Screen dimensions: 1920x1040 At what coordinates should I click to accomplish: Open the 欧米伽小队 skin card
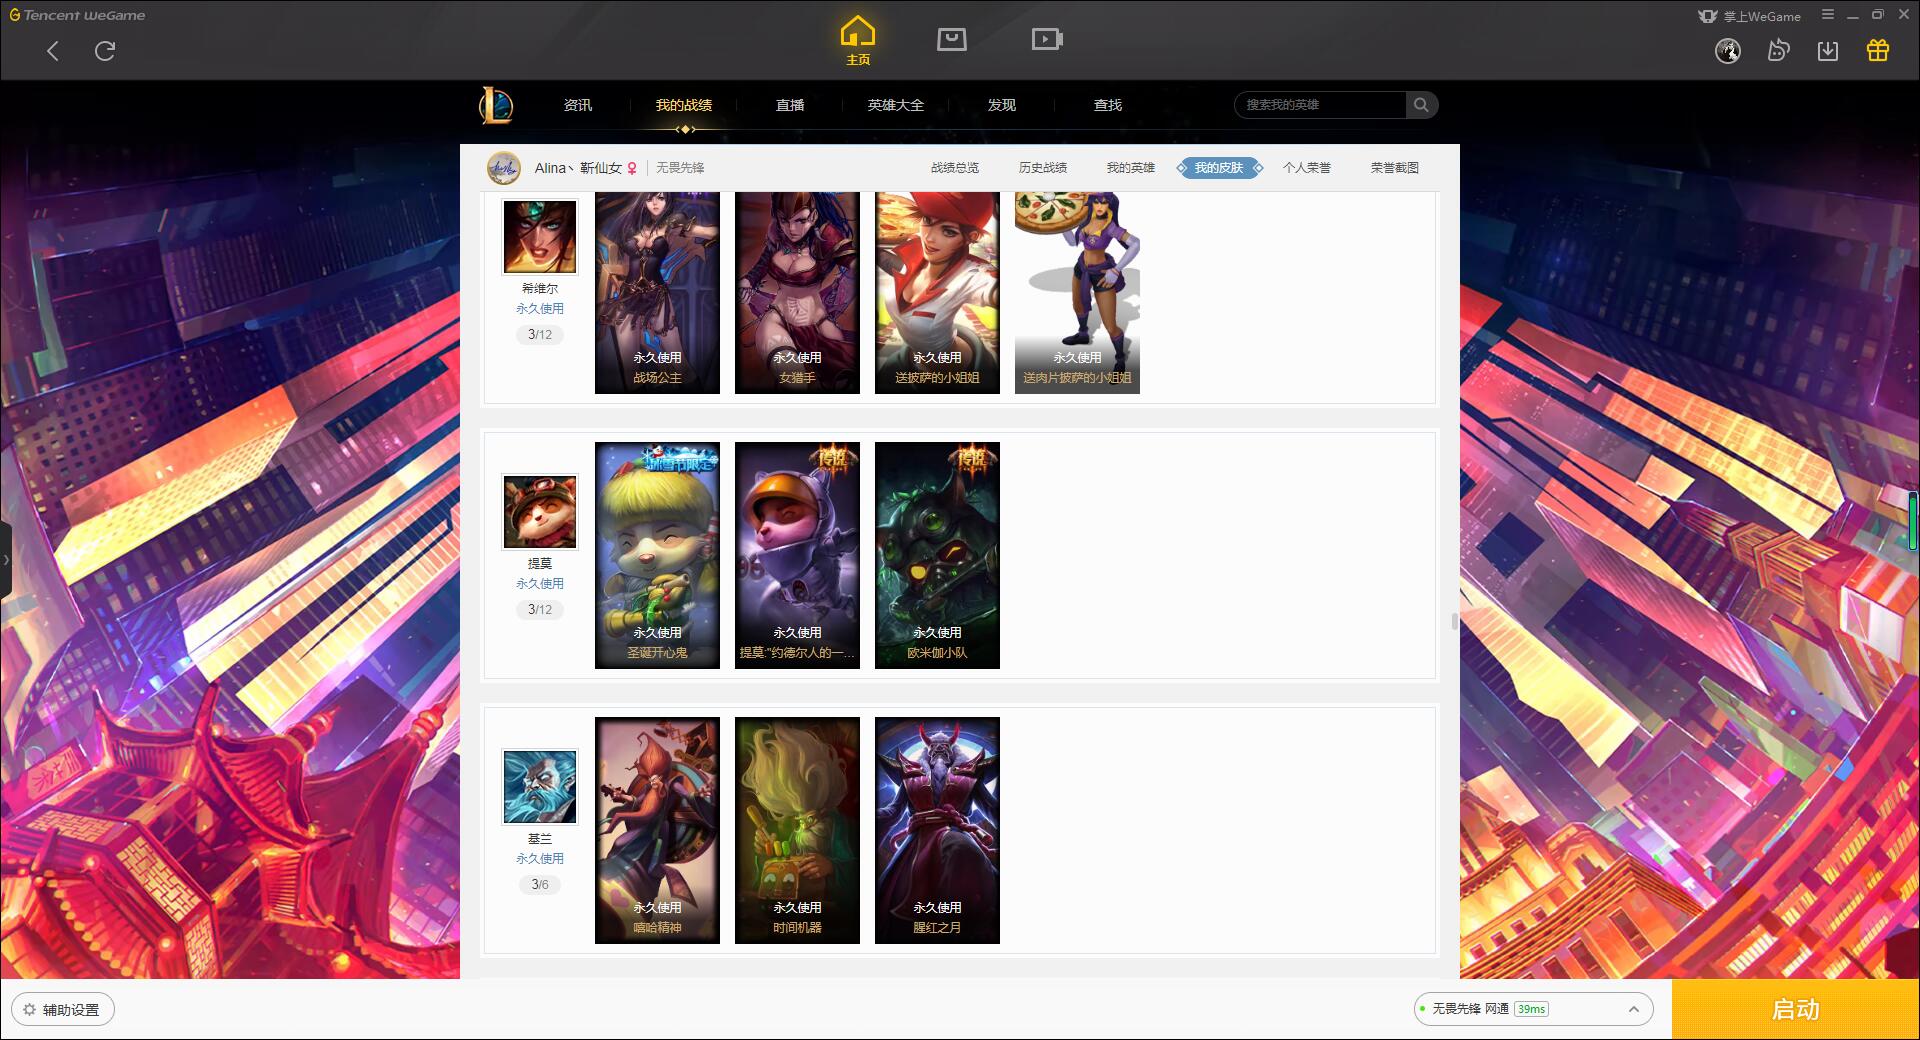coord(937,555)
